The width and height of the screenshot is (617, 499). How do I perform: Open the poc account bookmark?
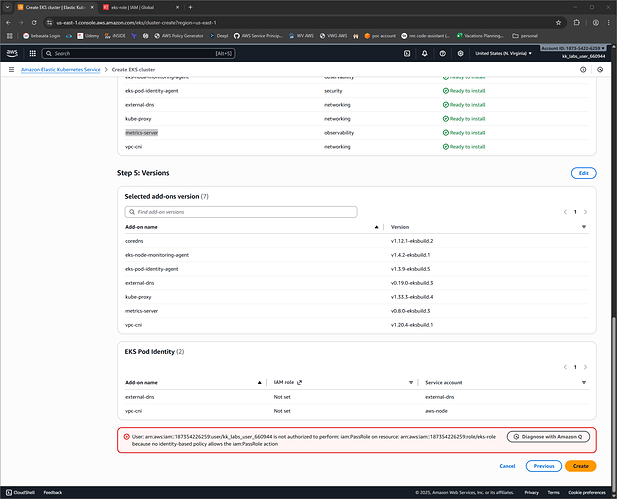pyautogui.click(x=380, y=36)
